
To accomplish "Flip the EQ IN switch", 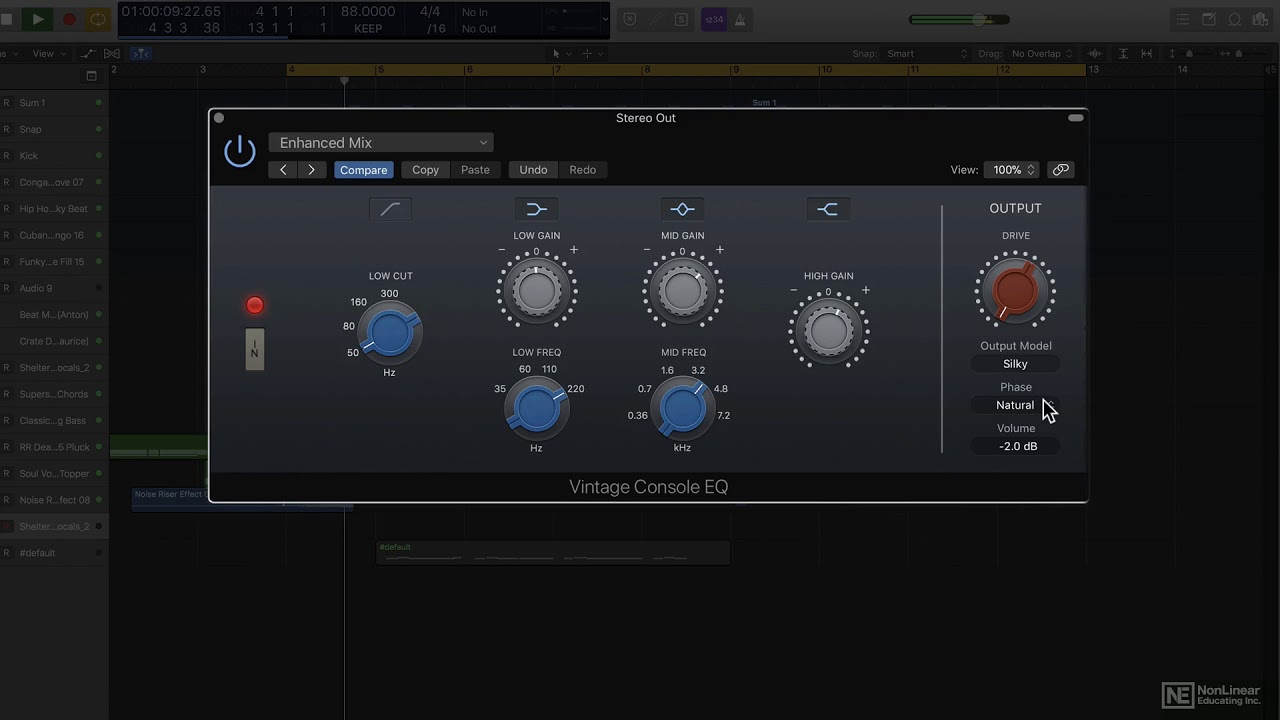I will coord(255,349).
